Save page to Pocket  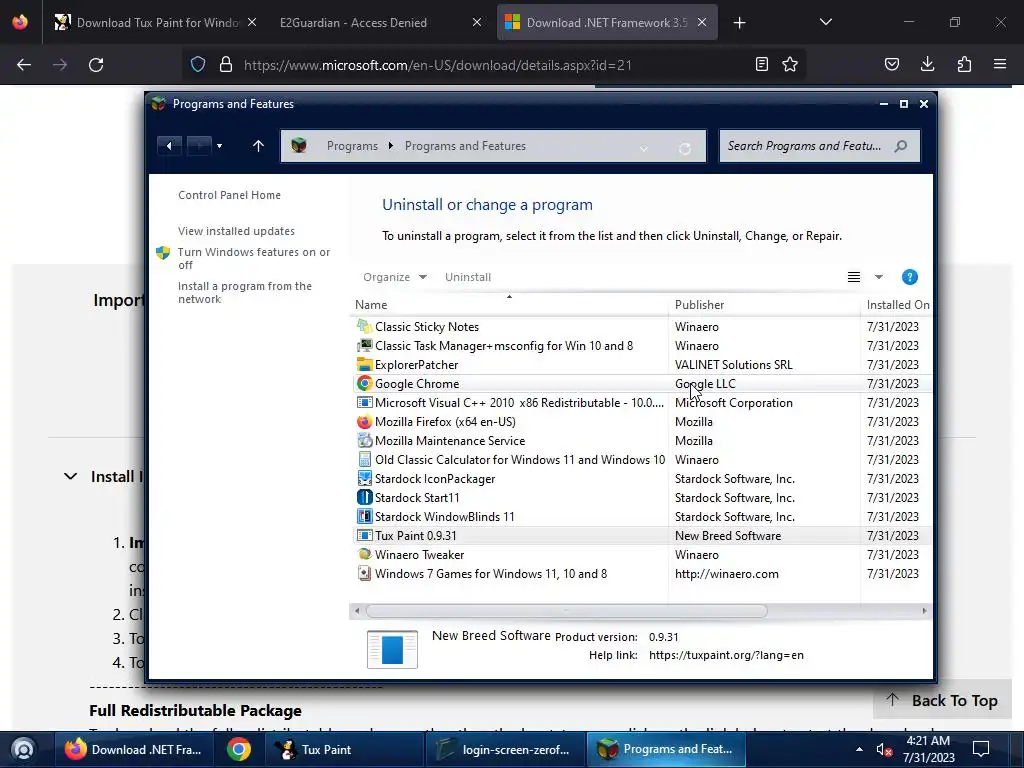click(x=891, y=64)
